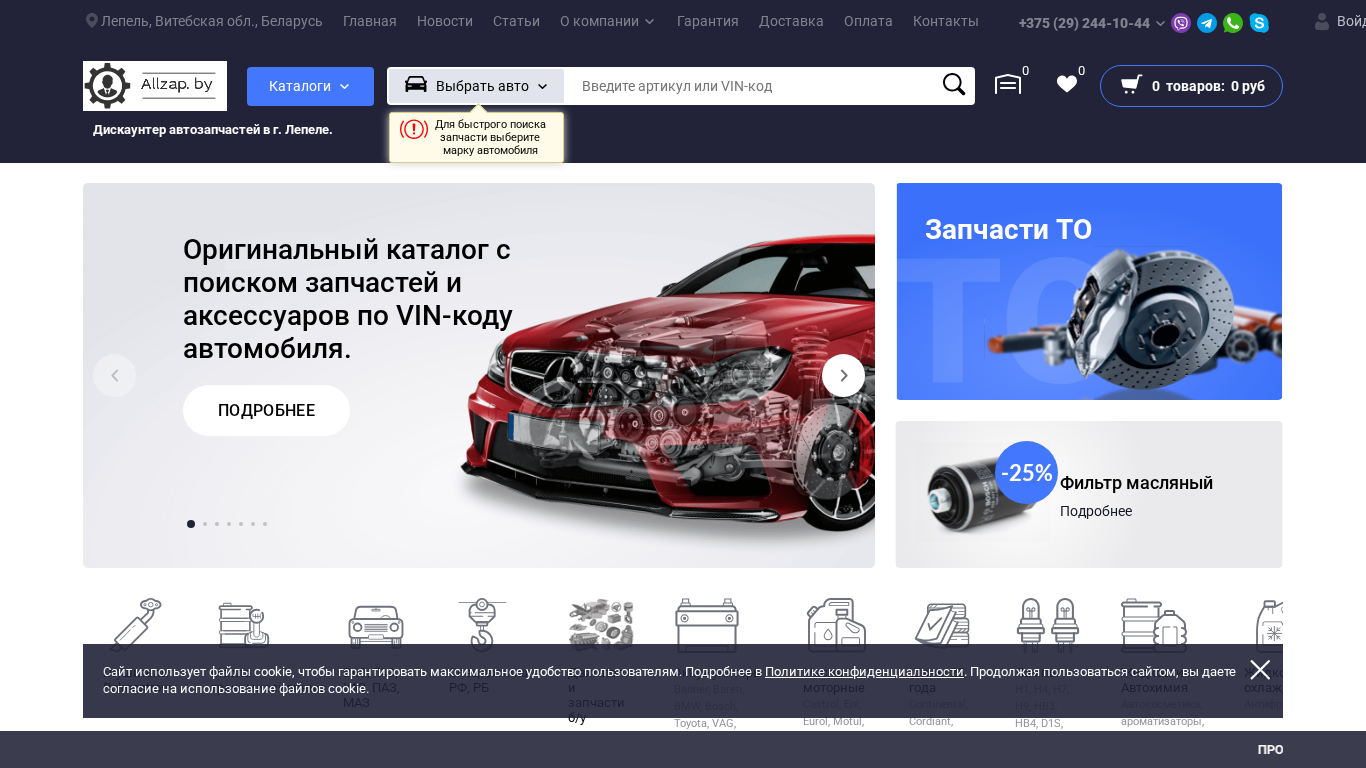Open the Контакты menu item
This screenshot has height=768, width=1366.
(946, 21)
